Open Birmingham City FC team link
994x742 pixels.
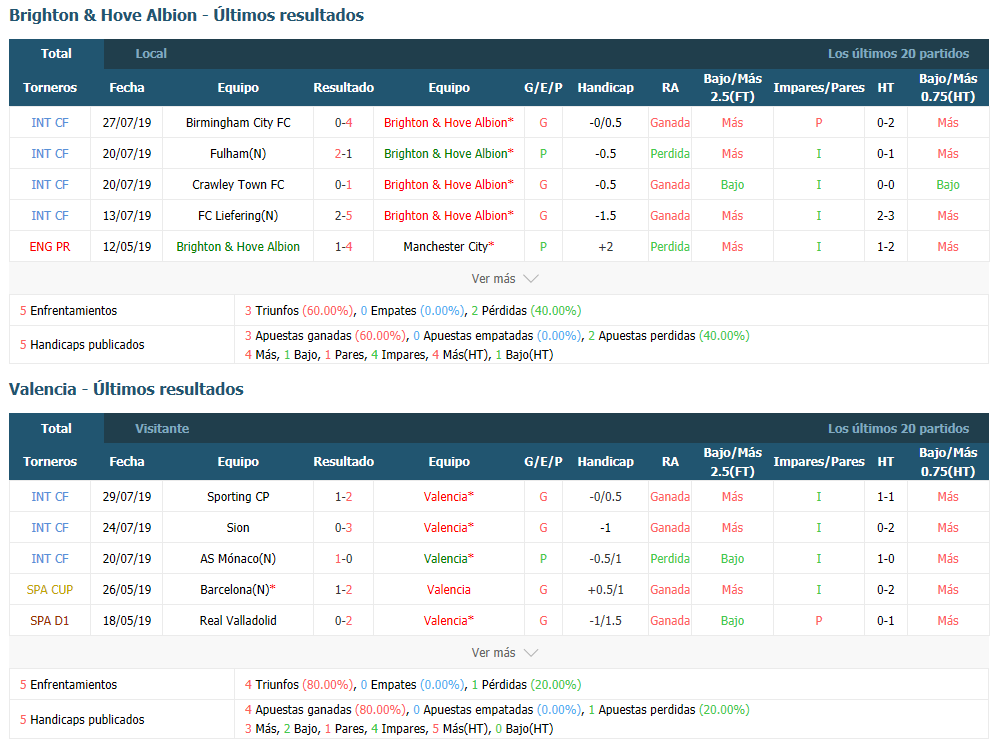[x=238, y=122]
